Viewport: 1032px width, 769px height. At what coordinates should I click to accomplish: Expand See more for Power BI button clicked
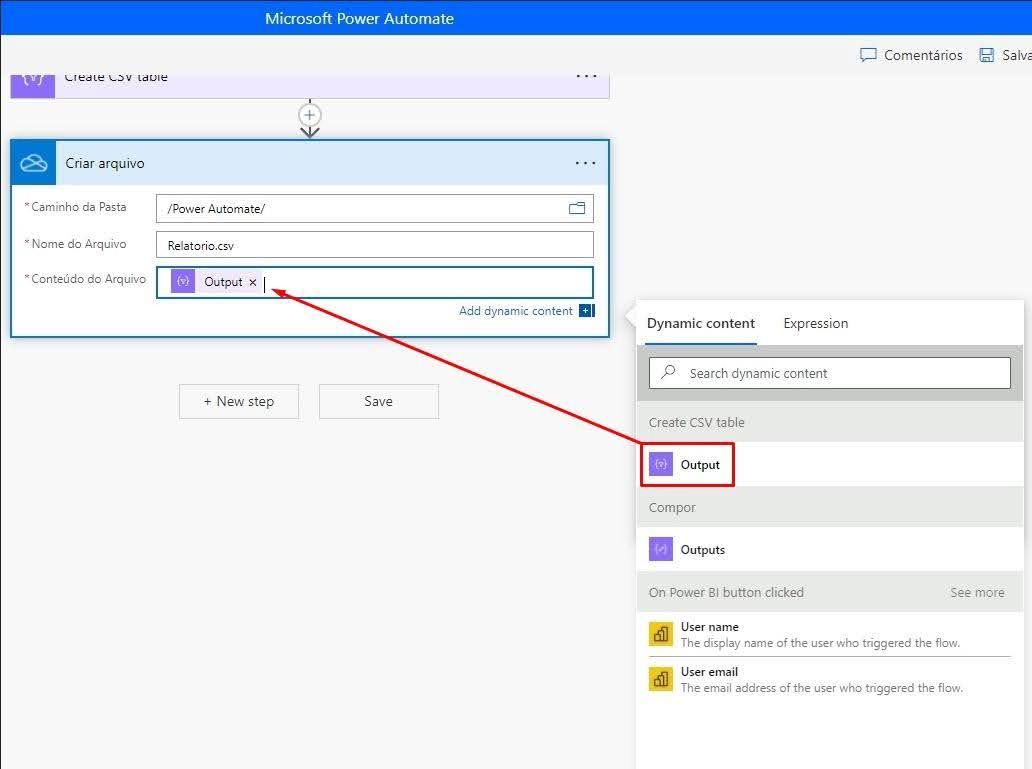[x=976, y=592]
